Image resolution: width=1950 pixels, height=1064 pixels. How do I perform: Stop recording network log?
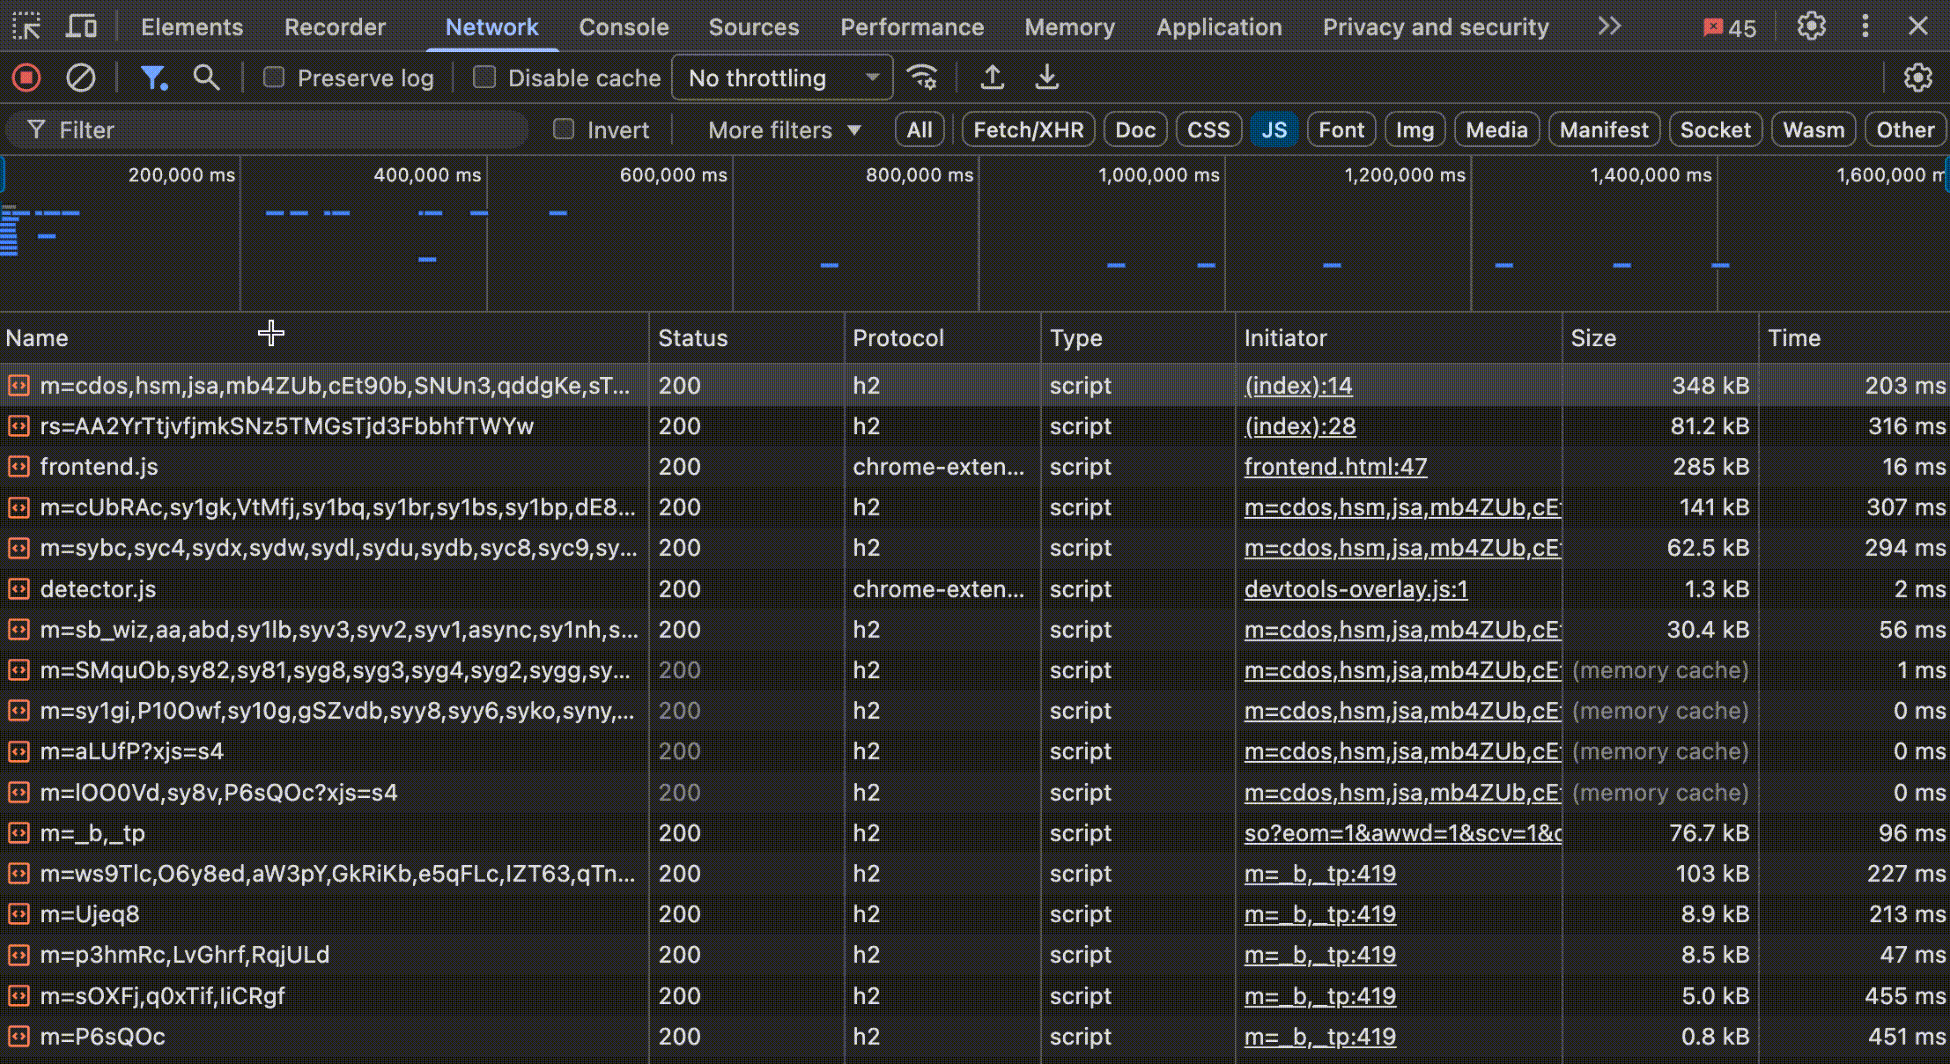[26, 77]
